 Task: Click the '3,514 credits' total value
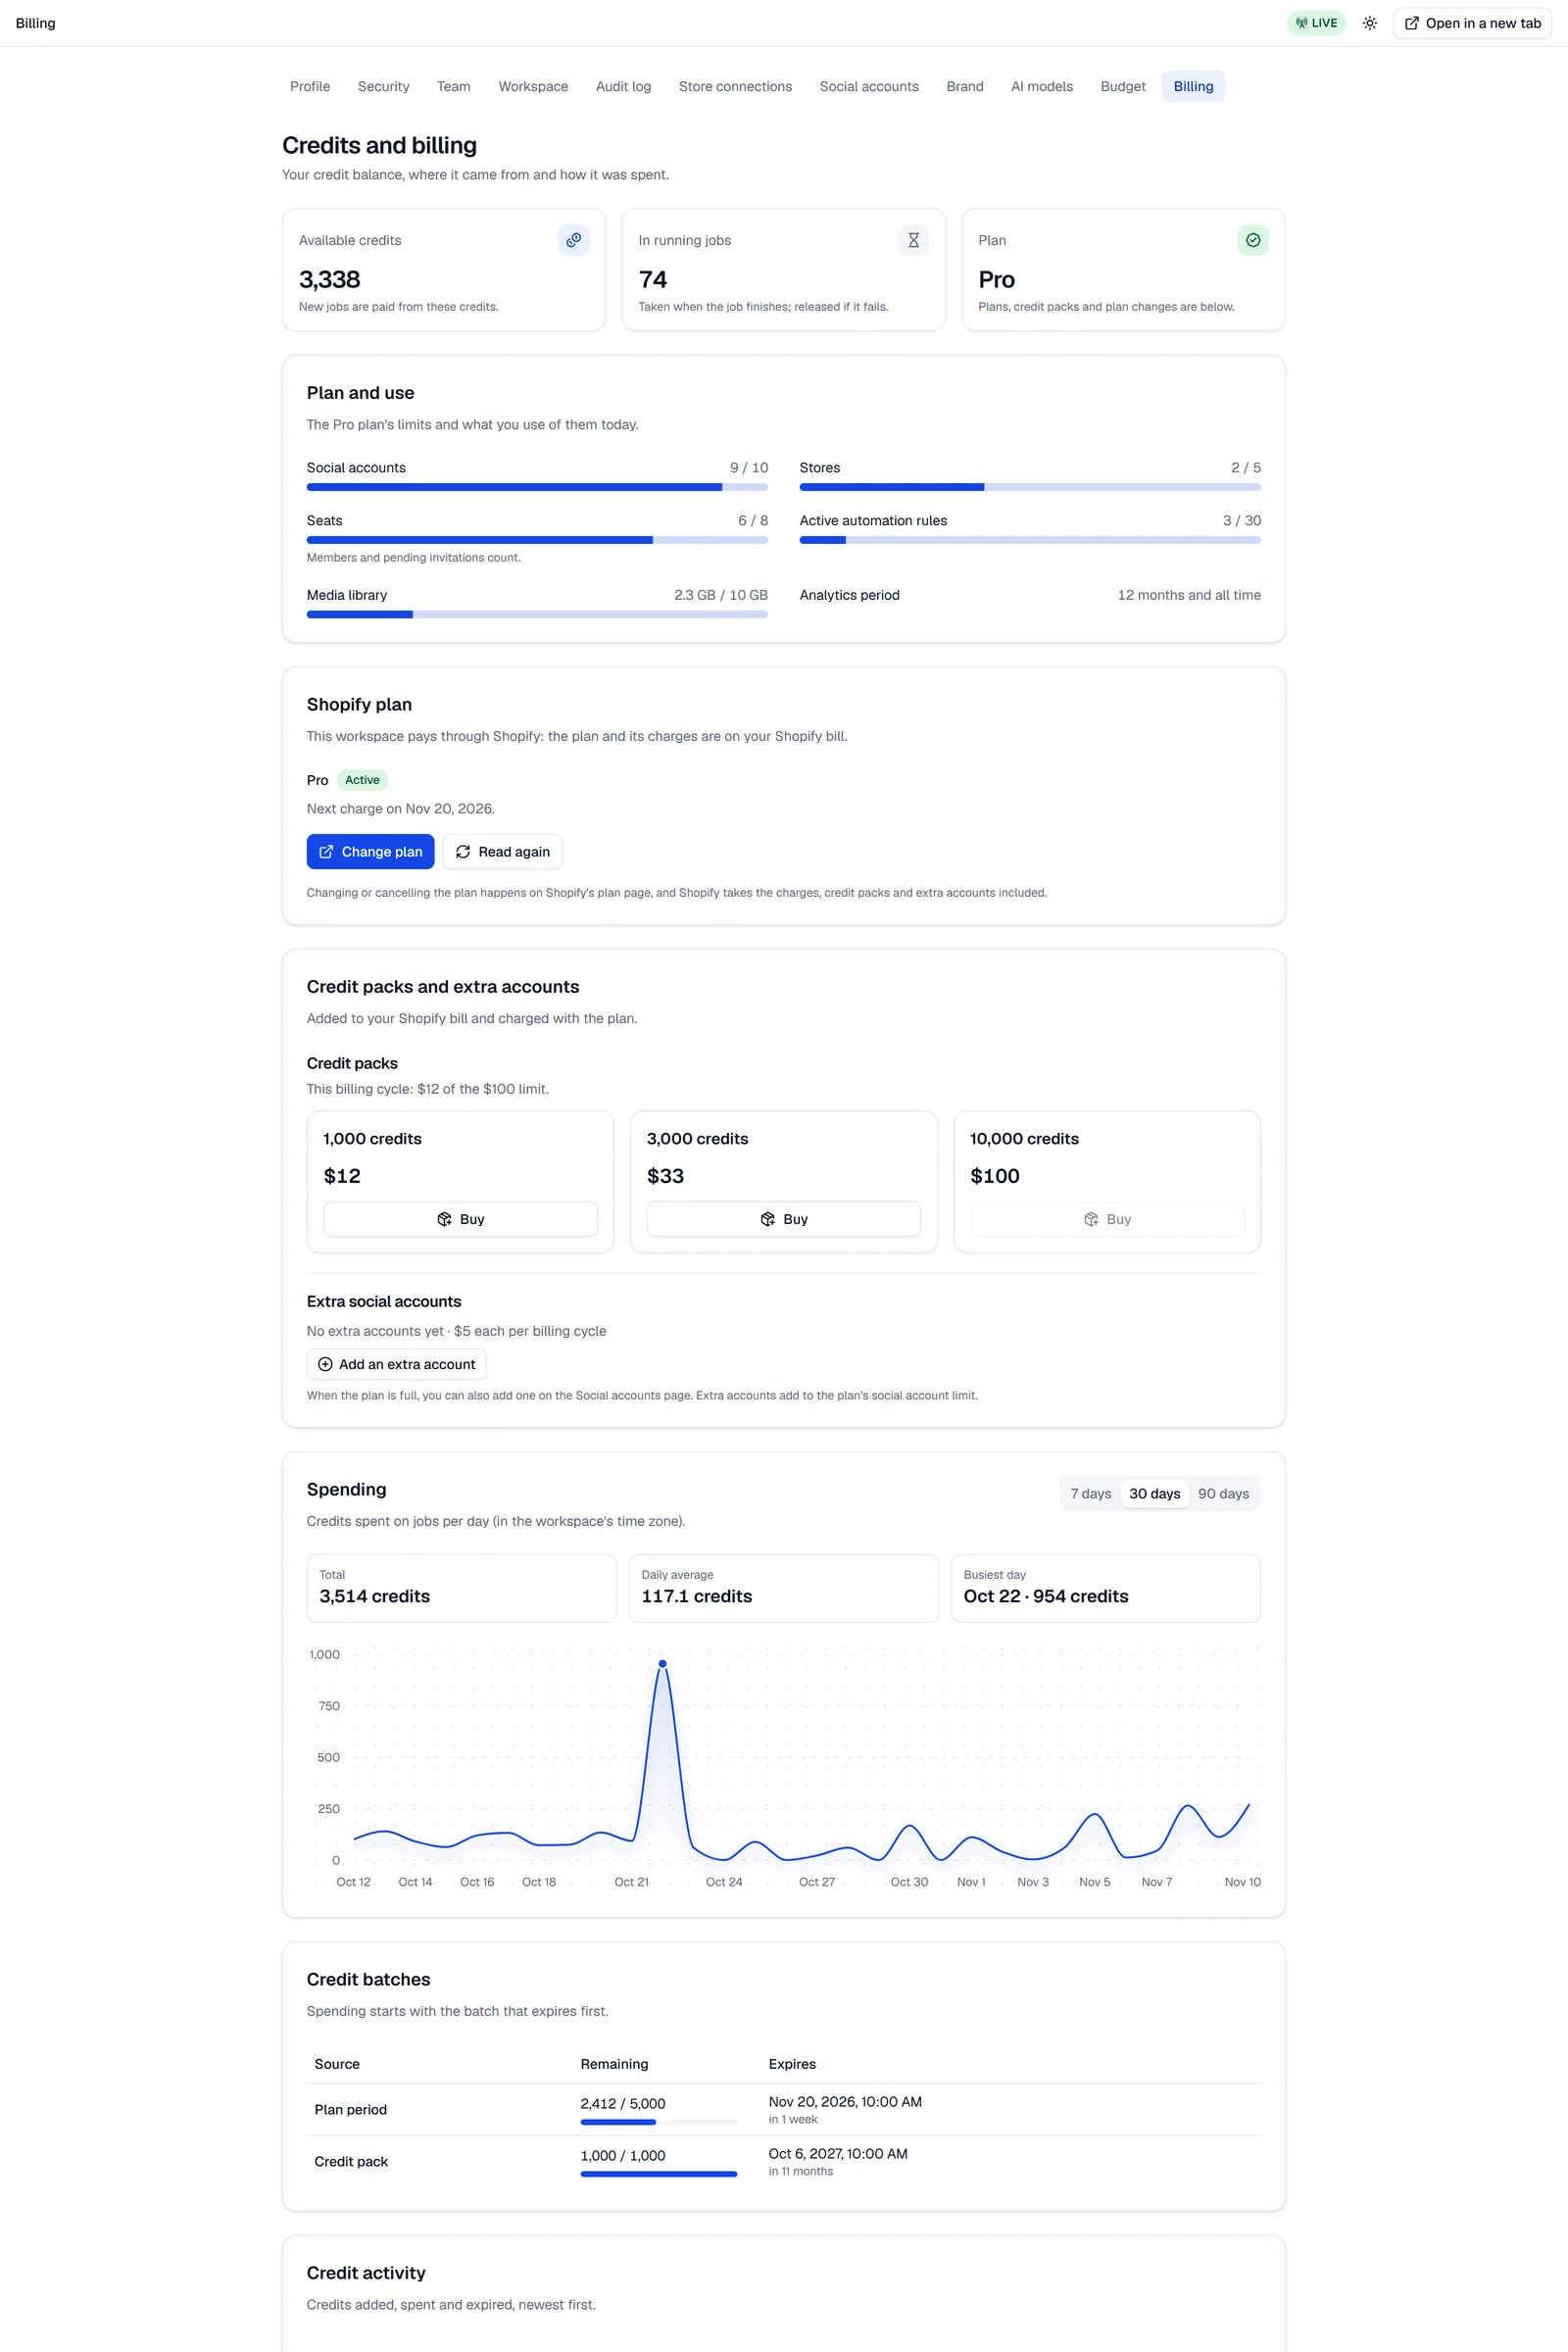point(375,1596)
